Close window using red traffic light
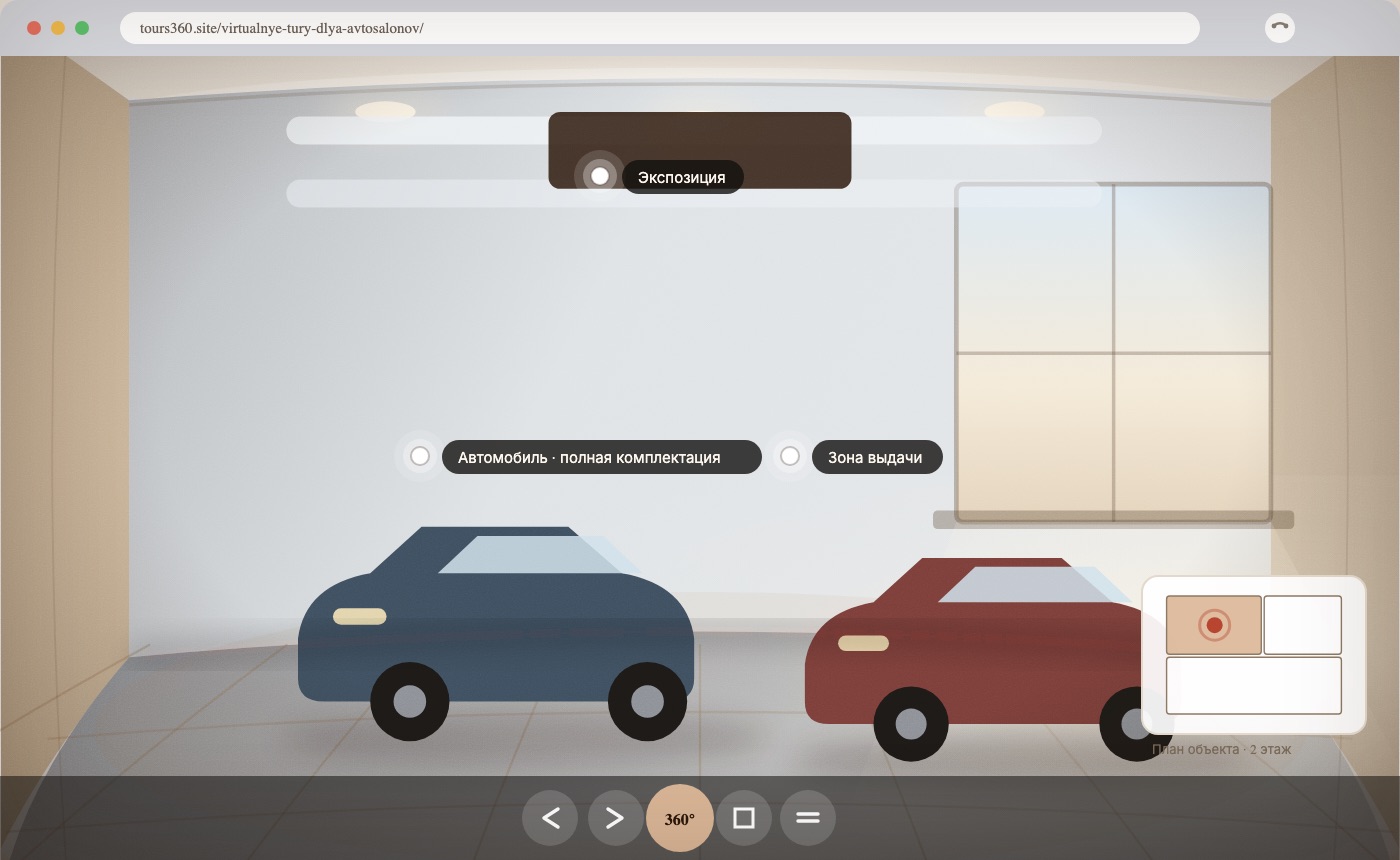 34,28
